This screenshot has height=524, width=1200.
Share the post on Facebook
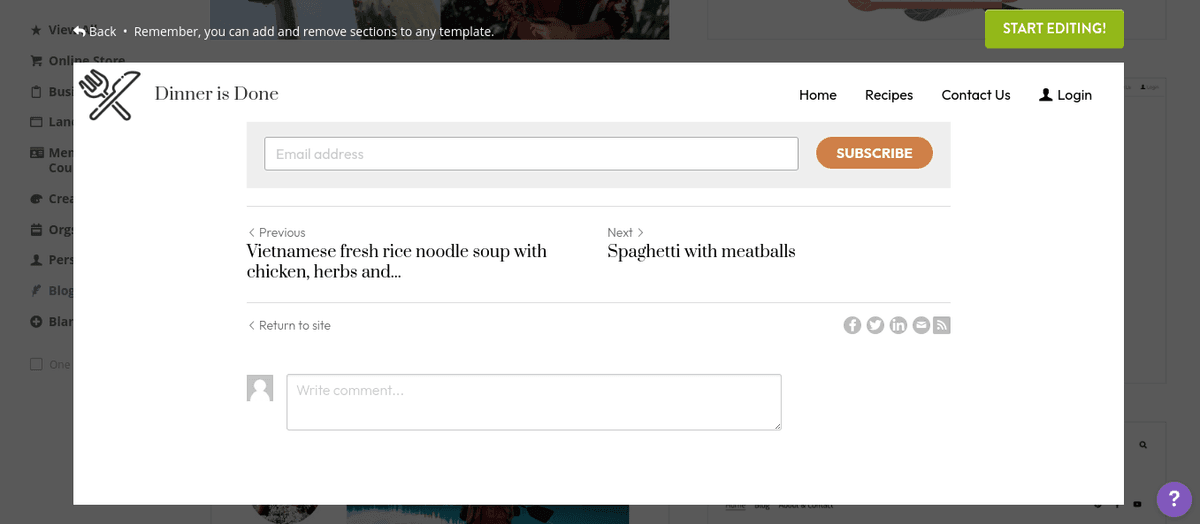tap(852, 325)
